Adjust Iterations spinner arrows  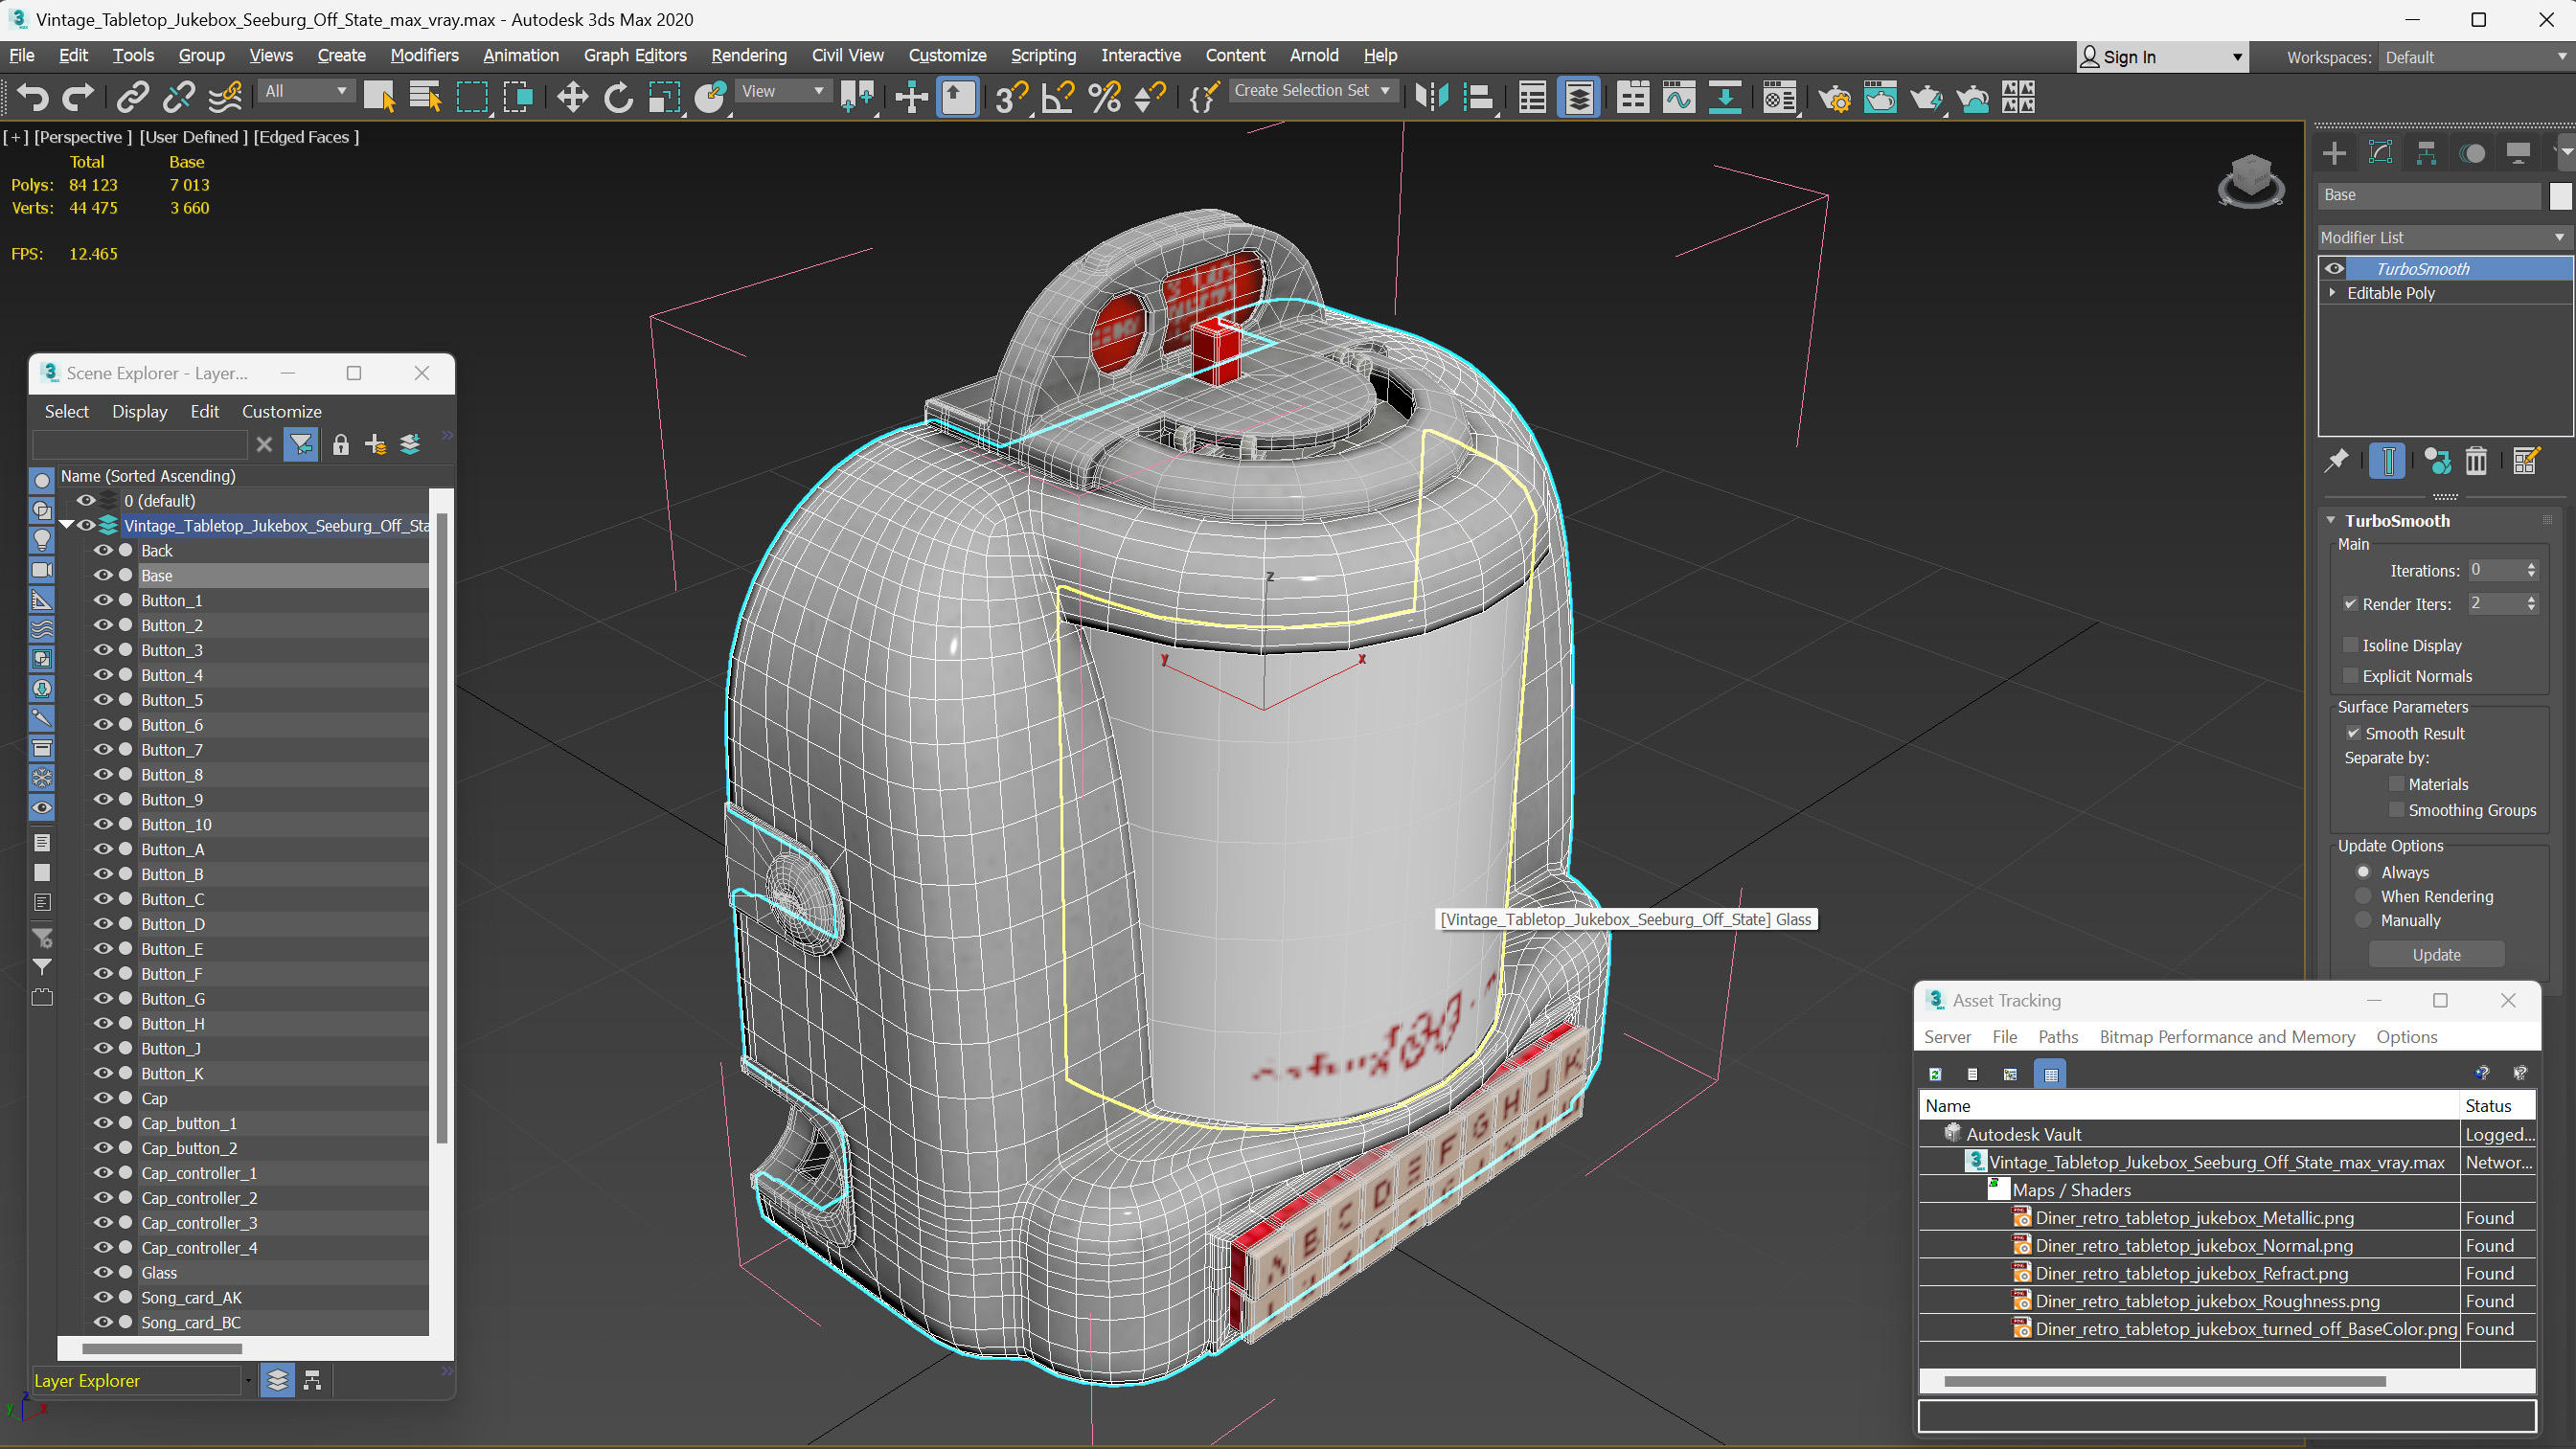pos(2531,570)
